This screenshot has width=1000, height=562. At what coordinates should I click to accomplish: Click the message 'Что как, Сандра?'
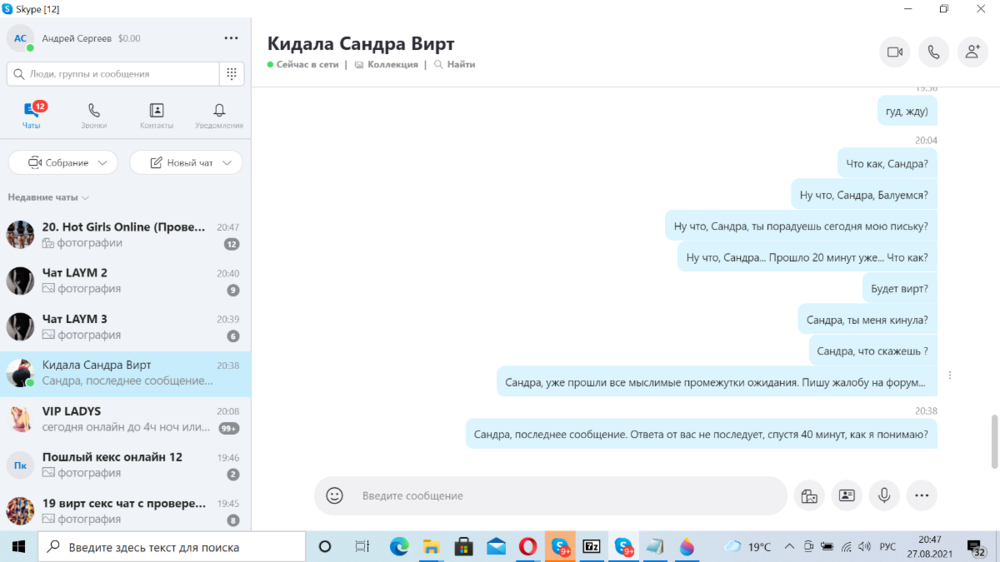click(x=886, y=163)
